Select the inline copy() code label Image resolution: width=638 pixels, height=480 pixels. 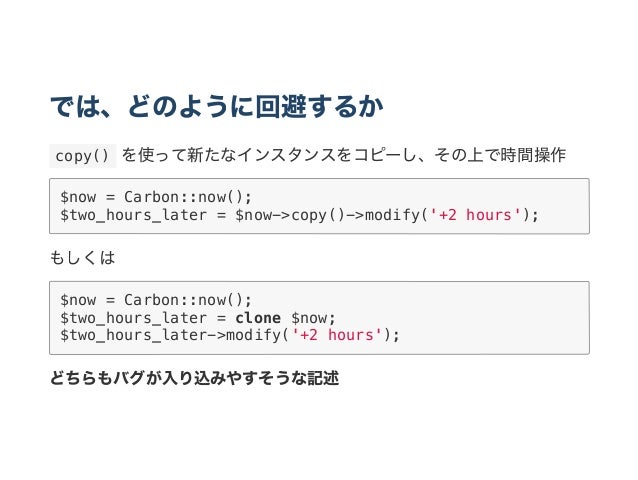[x=83, y=156]
